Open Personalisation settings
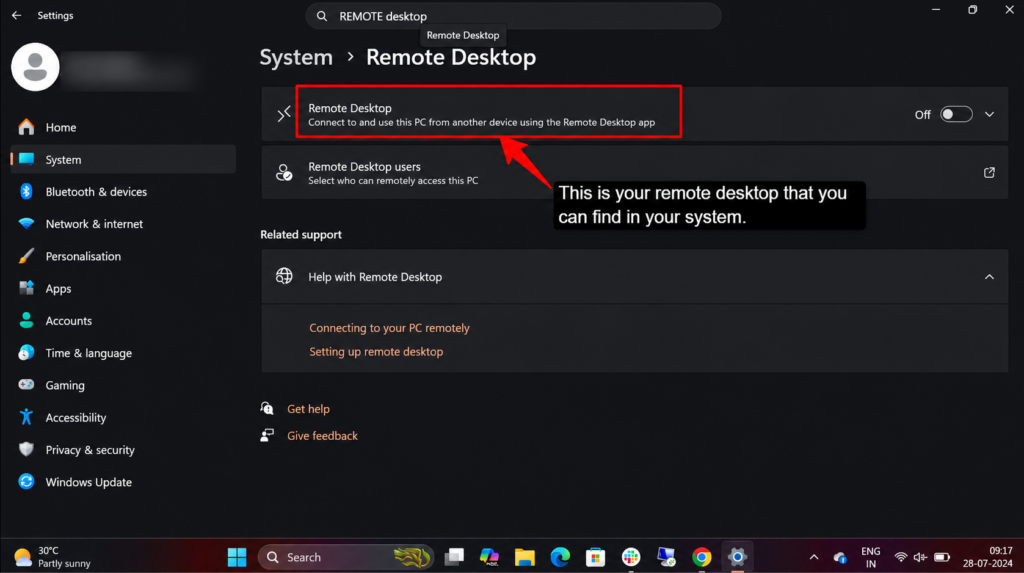Viewport: 1024px width, 573px height. (123, 256)
